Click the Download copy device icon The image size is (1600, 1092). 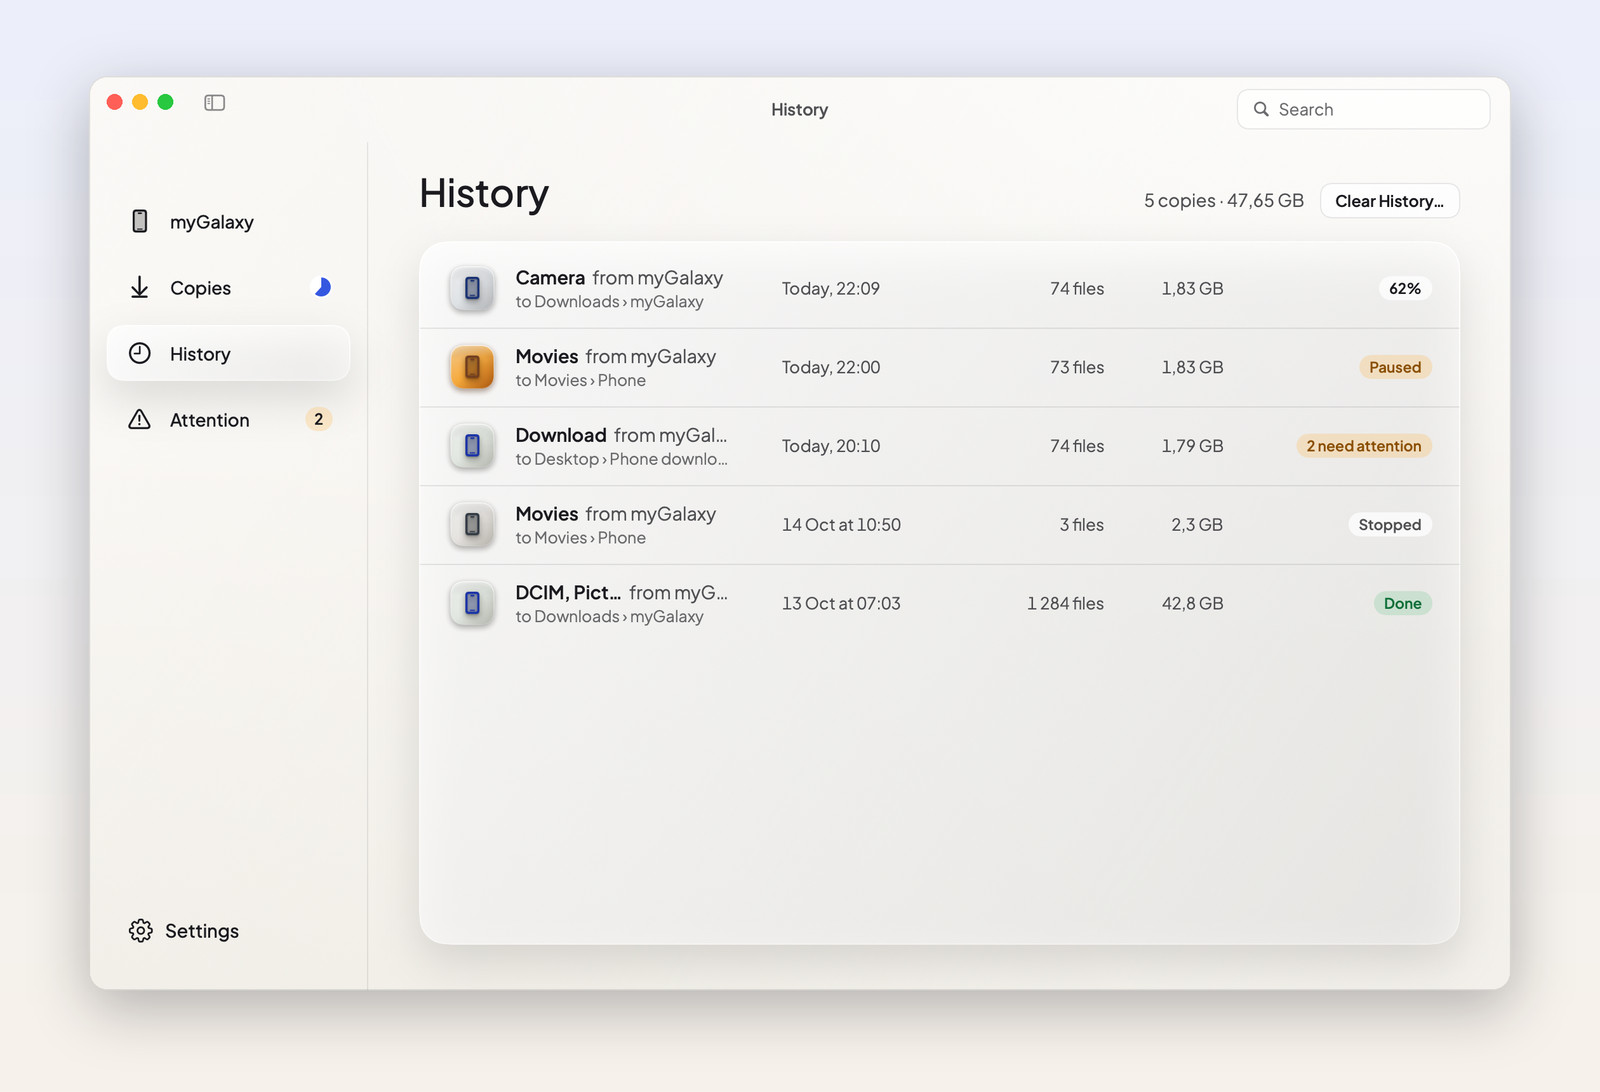(x=472, y=446)
